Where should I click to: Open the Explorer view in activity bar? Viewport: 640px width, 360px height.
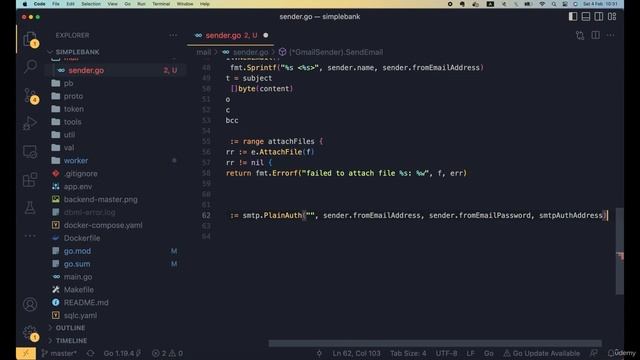tap(30, 40)
